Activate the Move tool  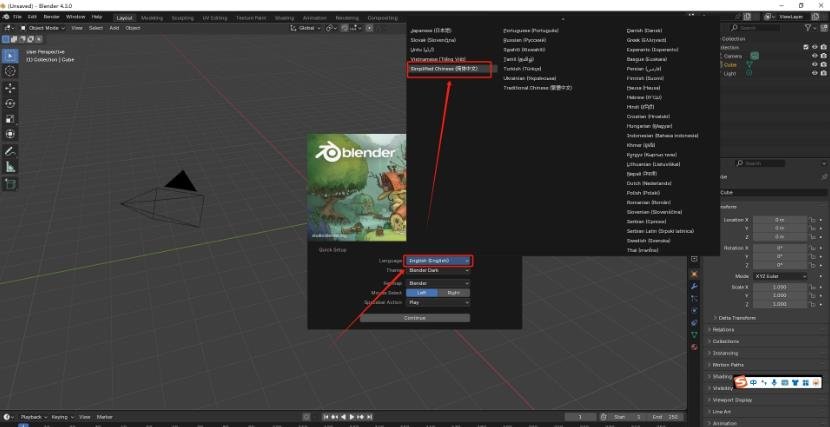(11, 88)
